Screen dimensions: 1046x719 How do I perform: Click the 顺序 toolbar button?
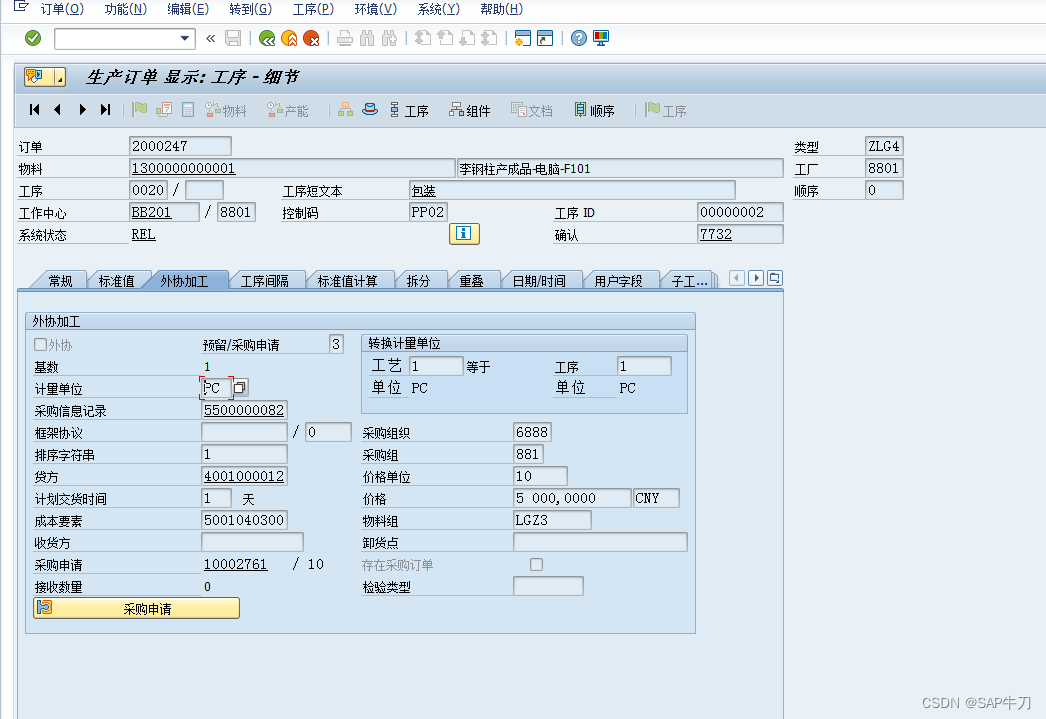coord(594,110)
